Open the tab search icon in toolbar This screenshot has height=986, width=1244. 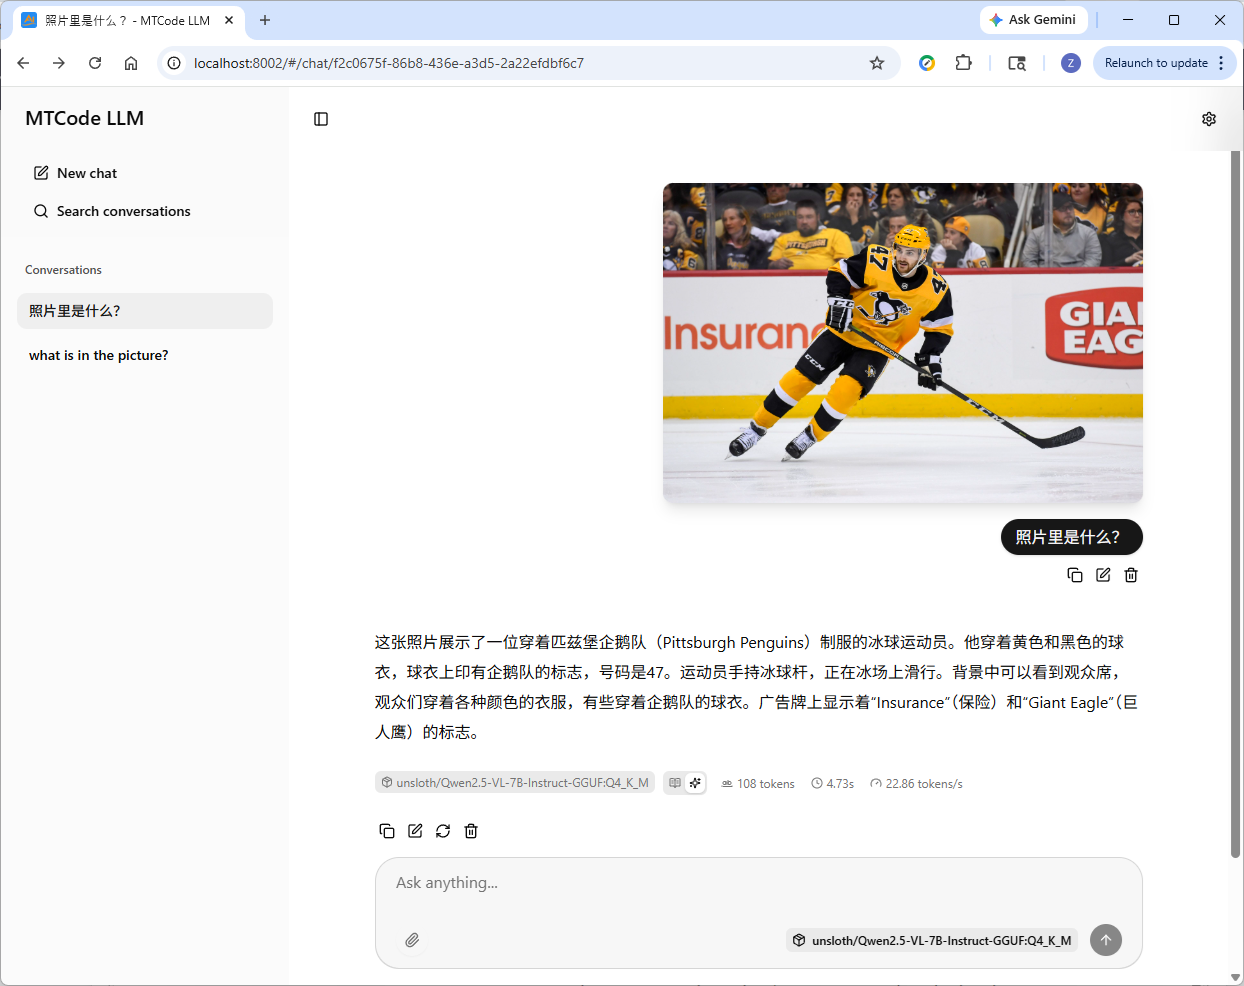pos(1017,63)
